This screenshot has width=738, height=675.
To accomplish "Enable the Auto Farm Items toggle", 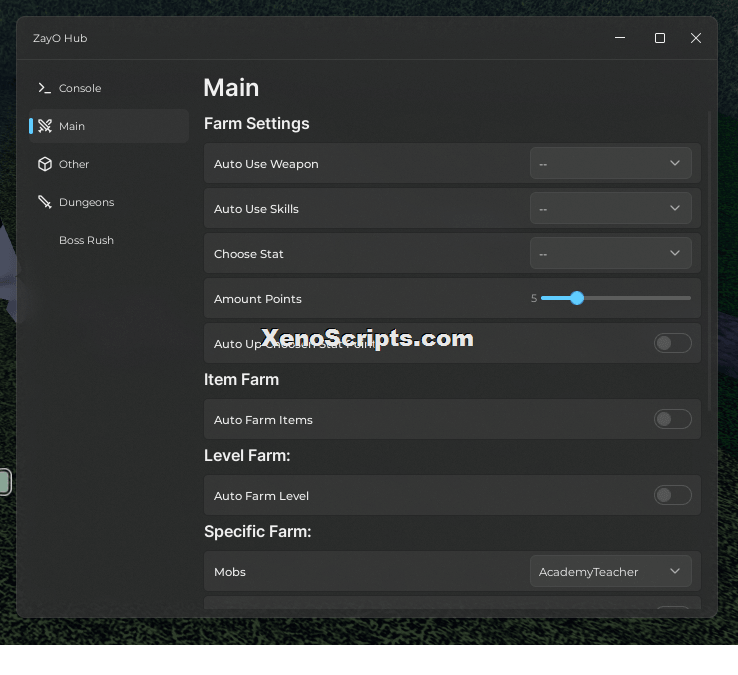I will click(673, 419).
